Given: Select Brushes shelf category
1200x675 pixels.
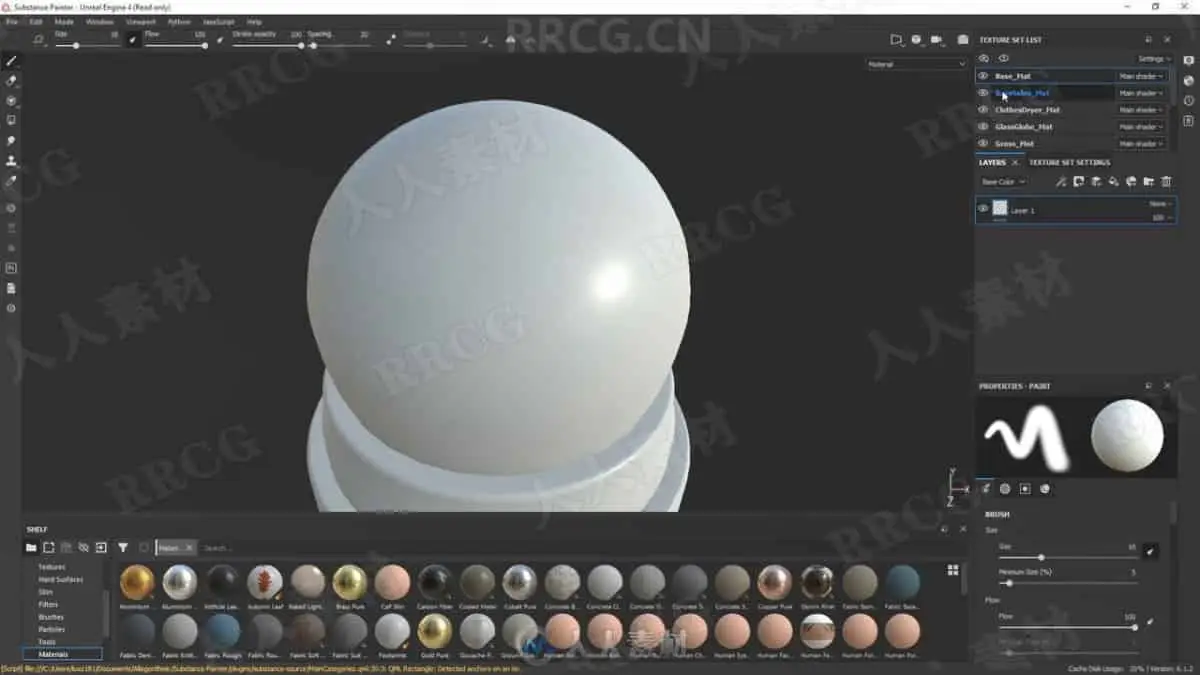Looking at the screenshot, I should click(51, 617).
